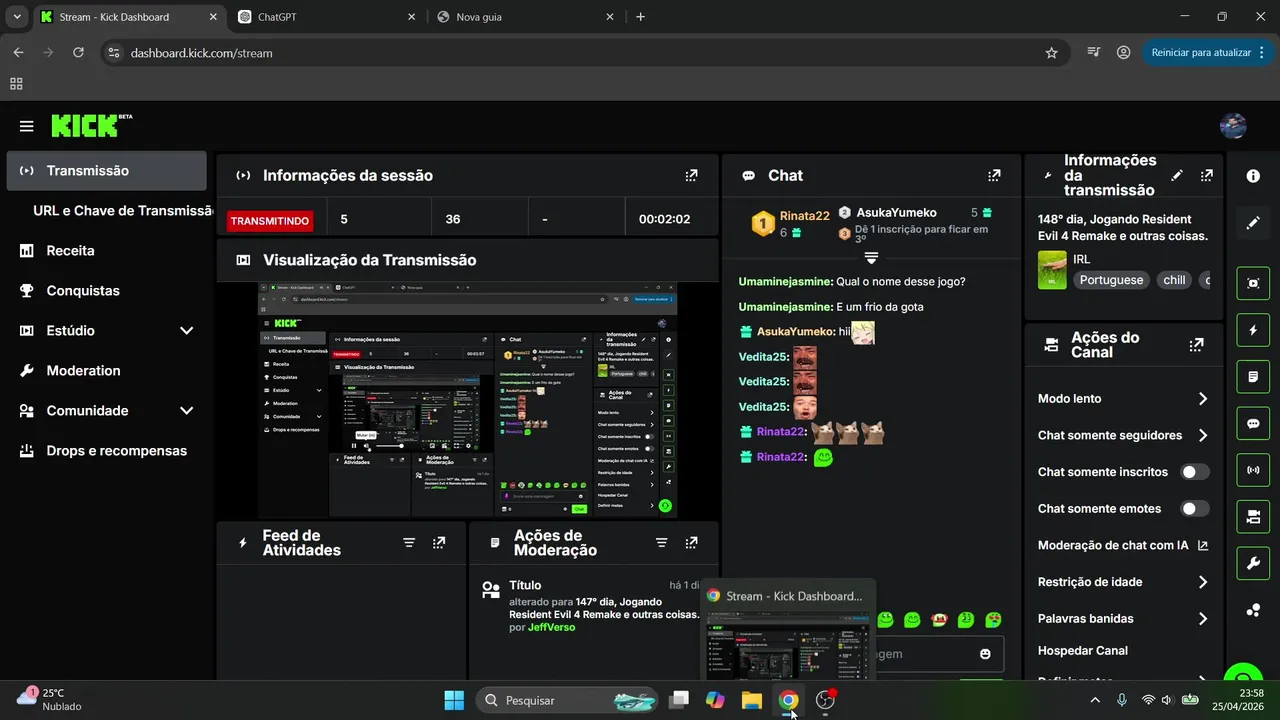Screen dimensions: 1280x720
Task: Click AsukaYumeko's name in the chat message
Action: [795, 331]
